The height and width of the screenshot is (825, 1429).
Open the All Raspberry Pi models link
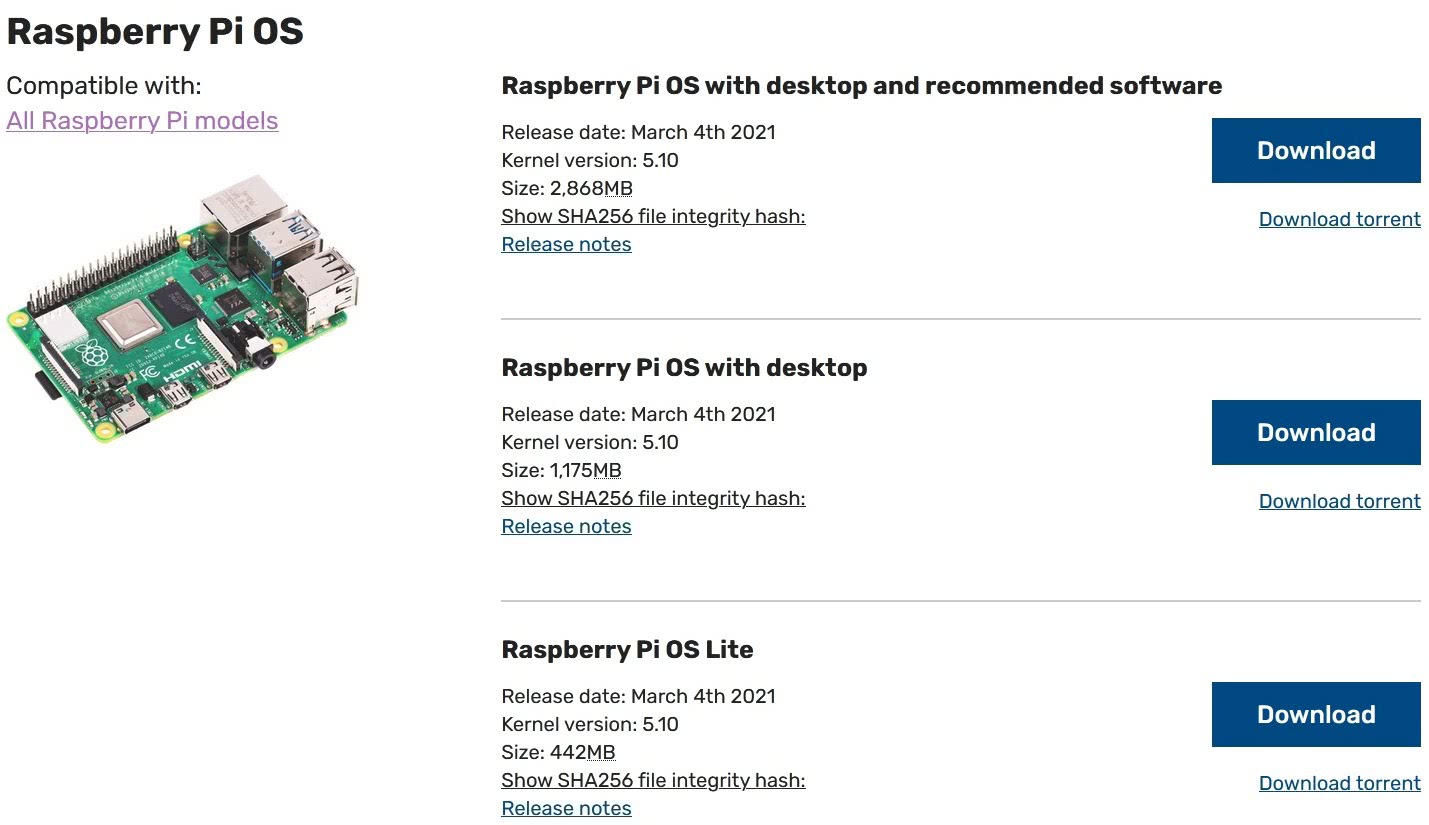point(142,121)
